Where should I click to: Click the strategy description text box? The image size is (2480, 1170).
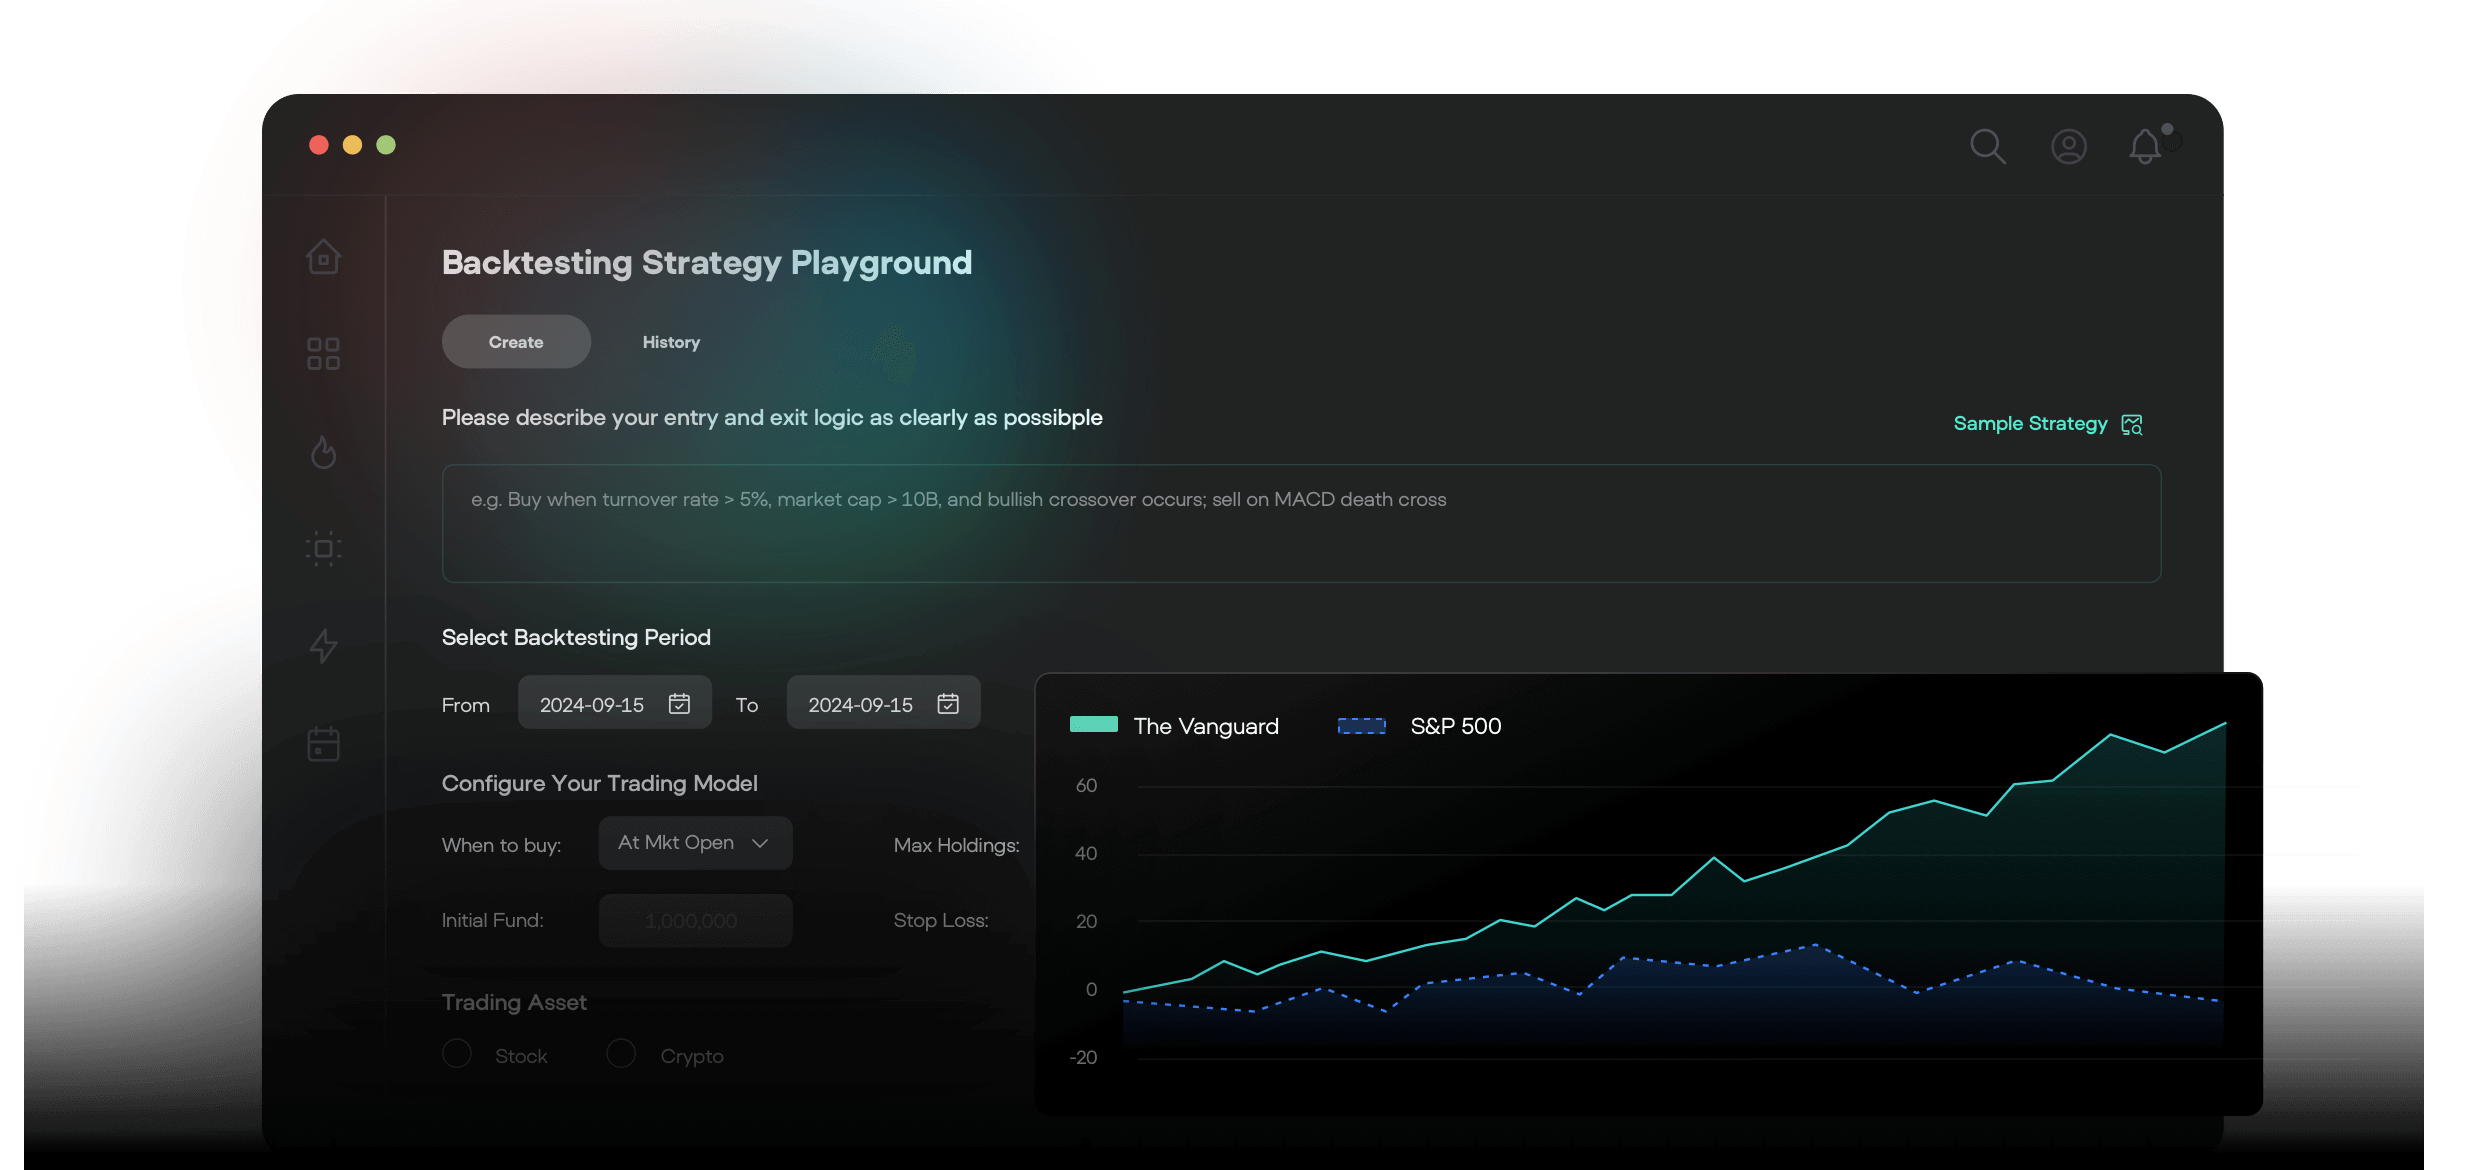[1300, 523]
